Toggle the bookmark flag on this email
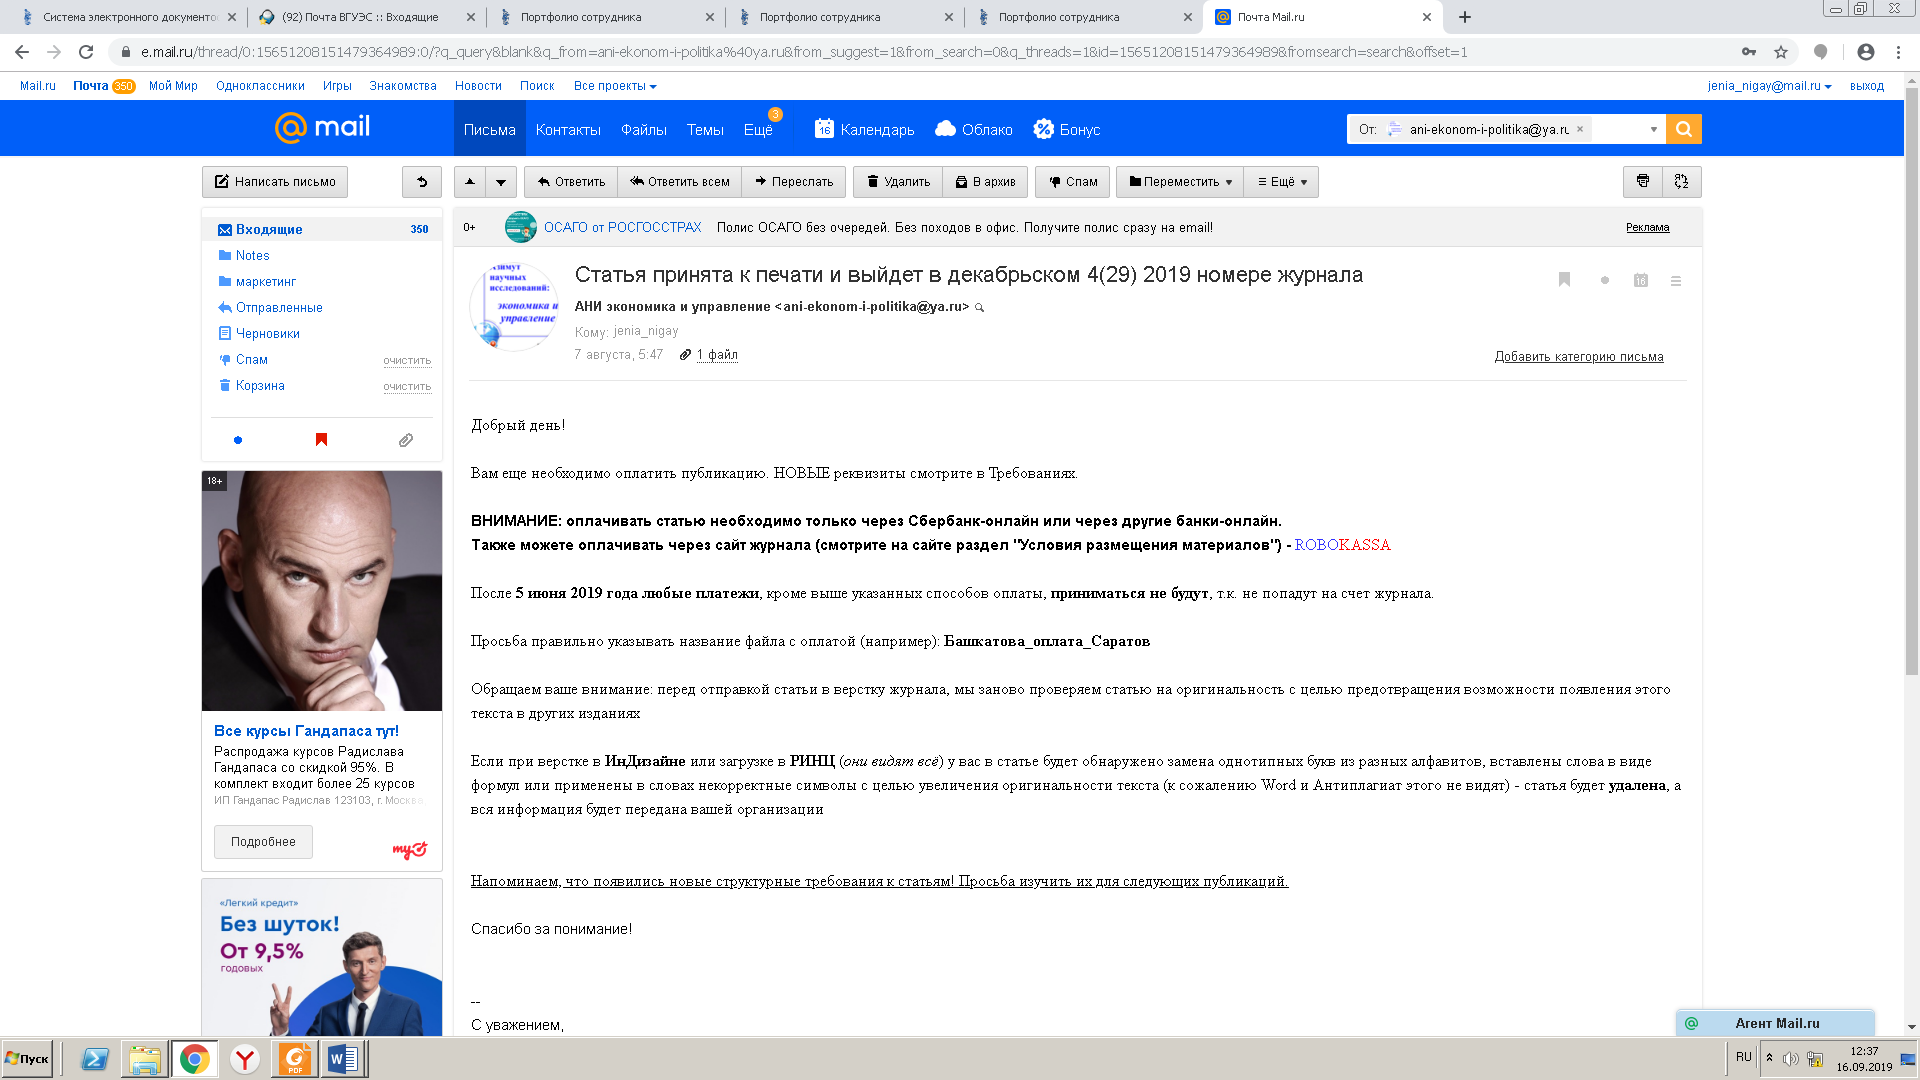 coord(1564,280)
